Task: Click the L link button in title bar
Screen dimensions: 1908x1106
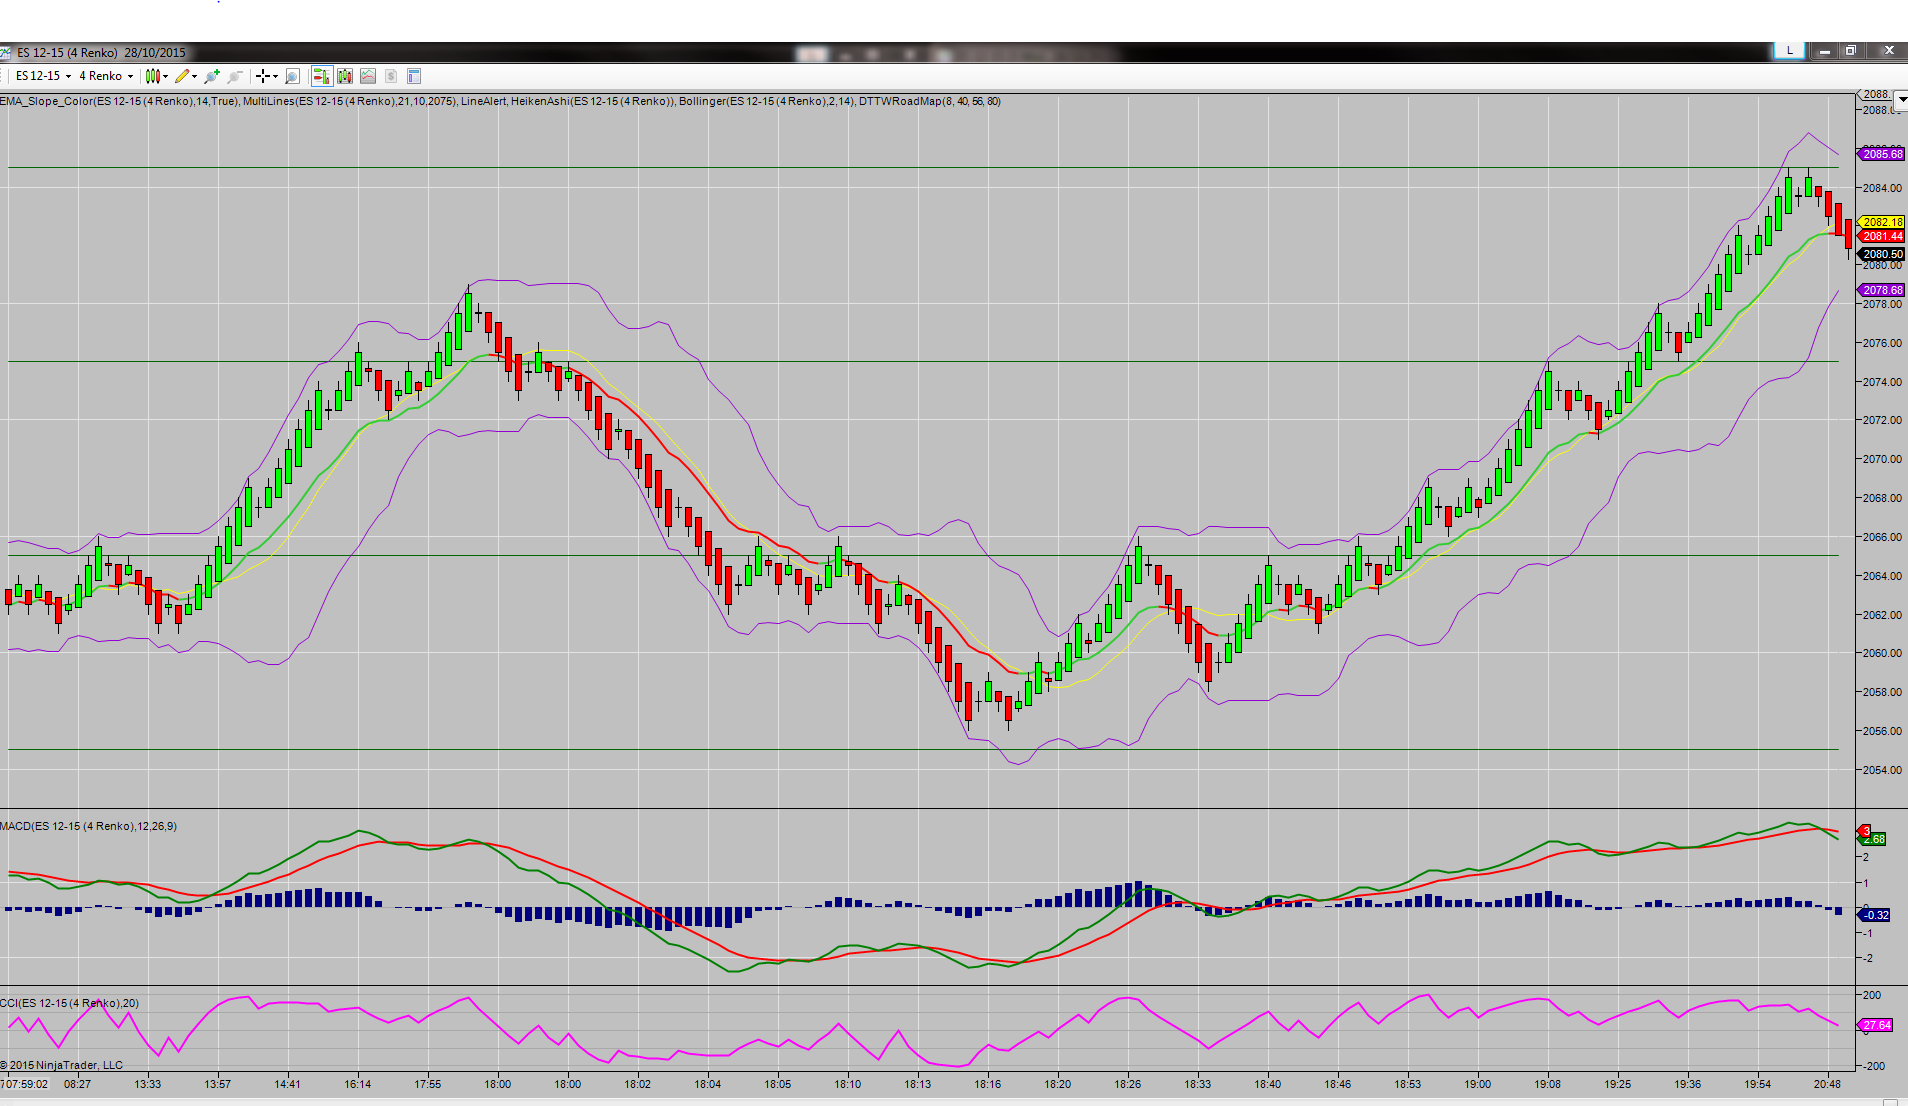Action: (1789, 50)
